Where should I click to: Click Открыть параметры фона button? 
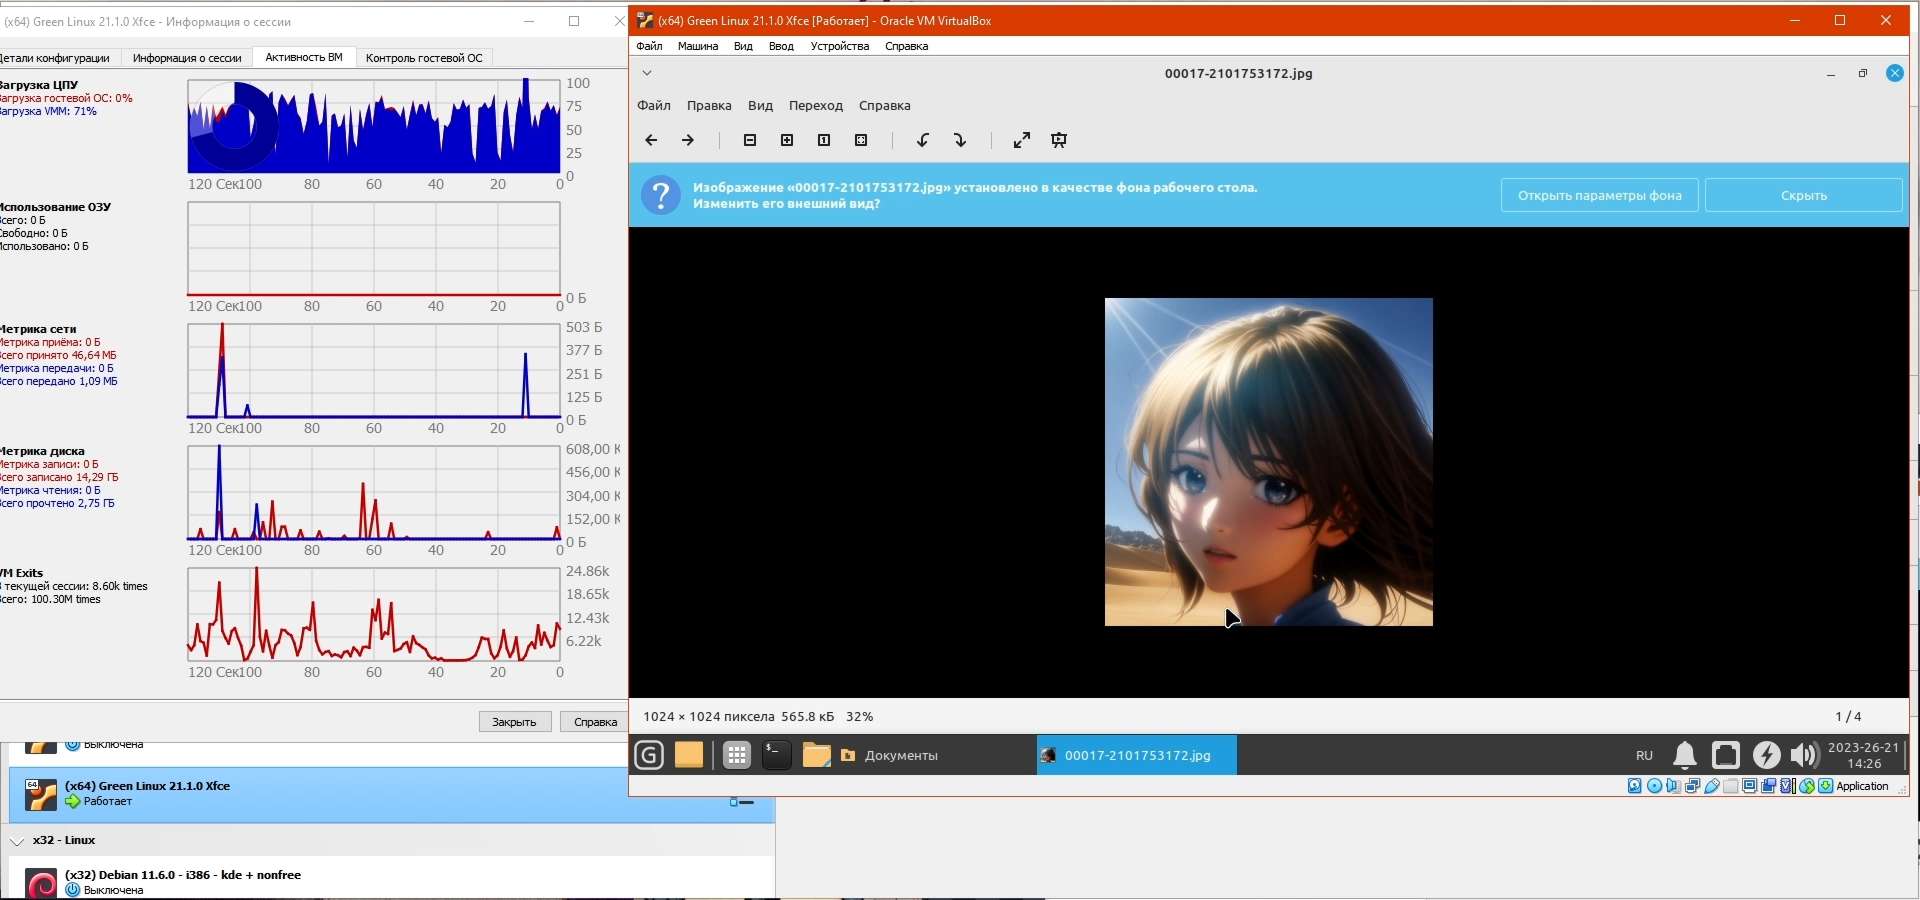coord(1599,196)
